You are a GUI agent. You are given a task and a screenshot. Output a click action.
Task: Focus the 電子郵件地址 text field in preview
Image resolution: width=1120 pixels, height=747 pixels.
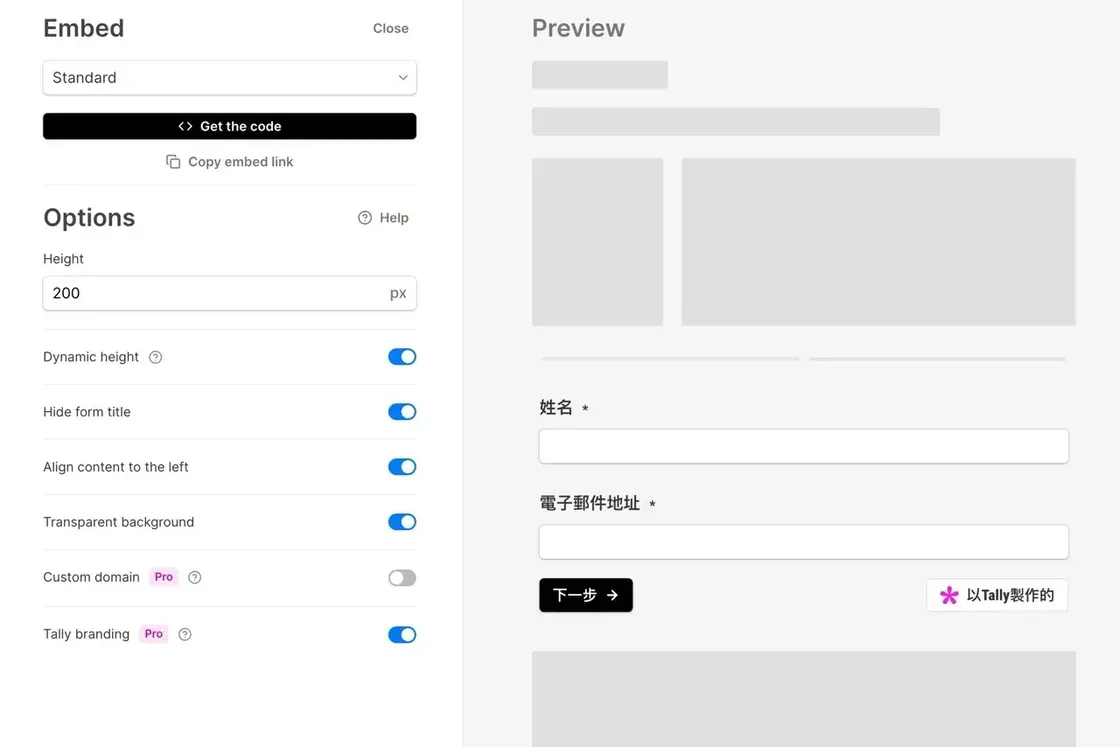coord(804,542)
